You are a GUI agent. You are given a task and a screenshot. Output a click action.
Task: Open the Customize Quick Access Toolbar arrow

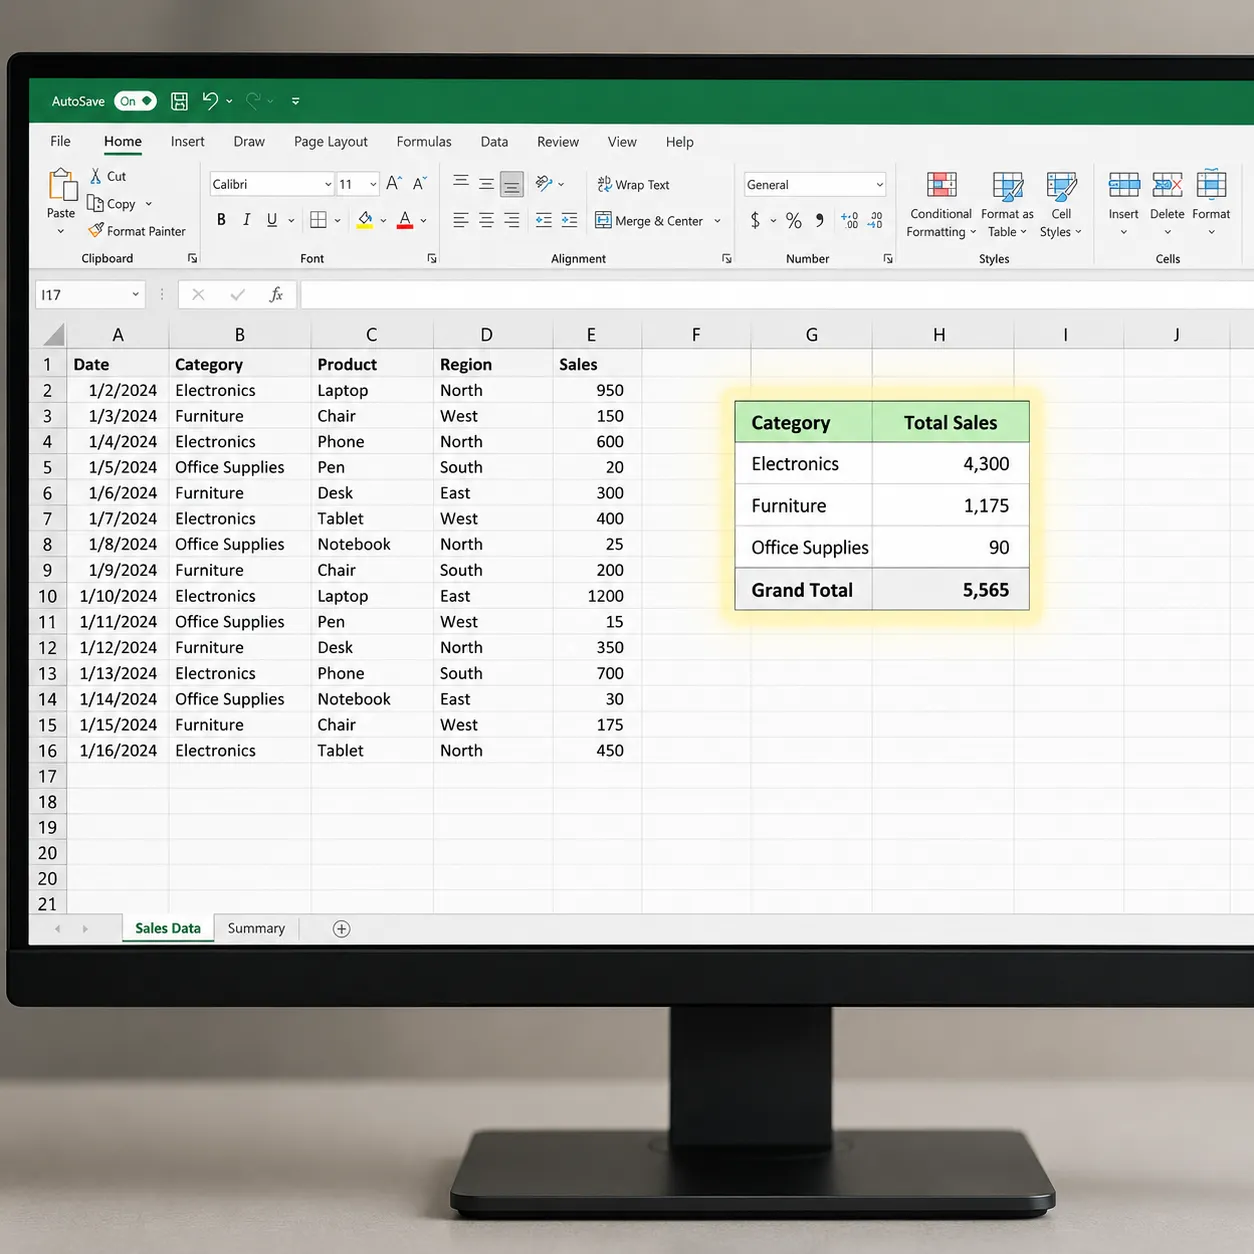[x=295, y=101]
